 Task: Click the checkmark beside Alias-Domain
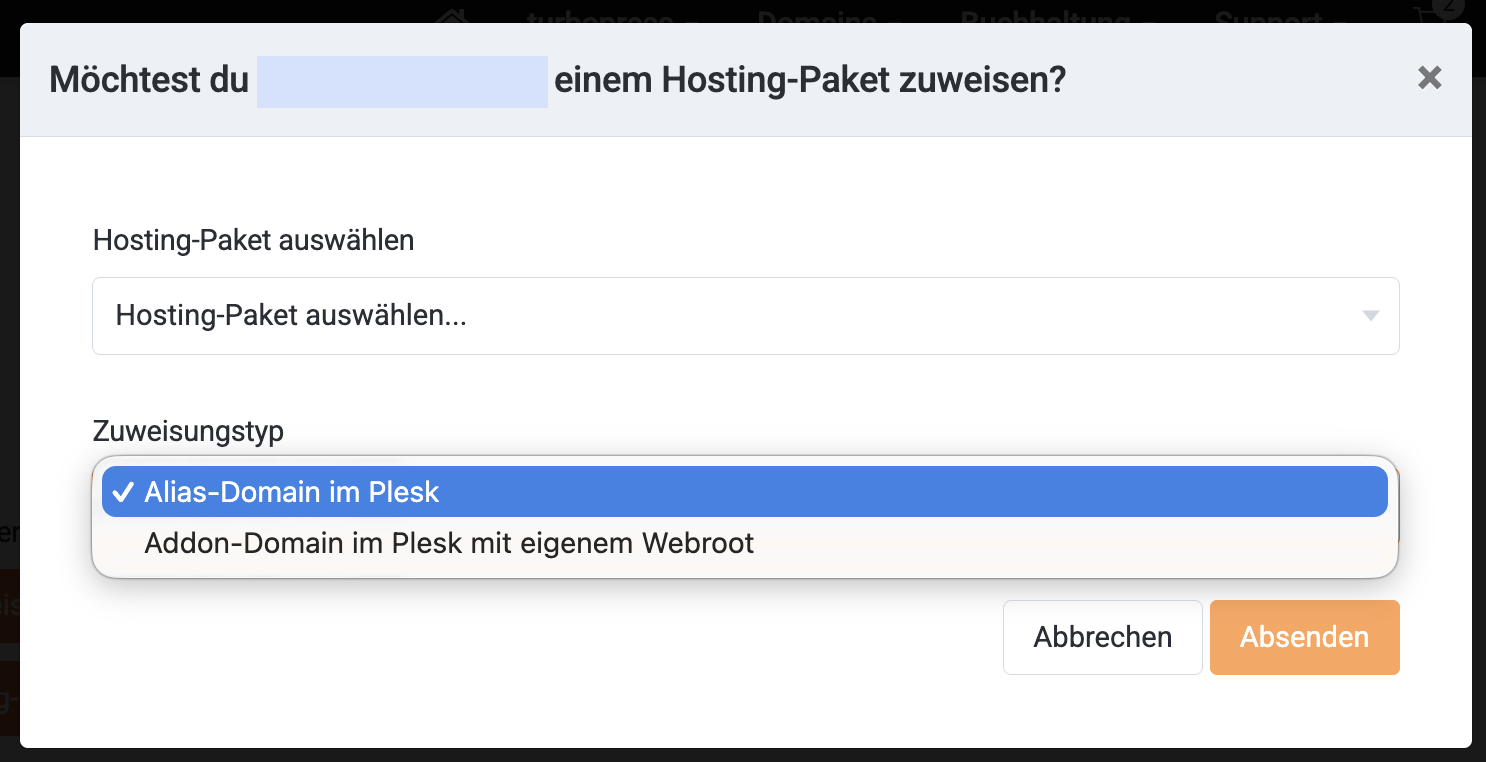123,492
